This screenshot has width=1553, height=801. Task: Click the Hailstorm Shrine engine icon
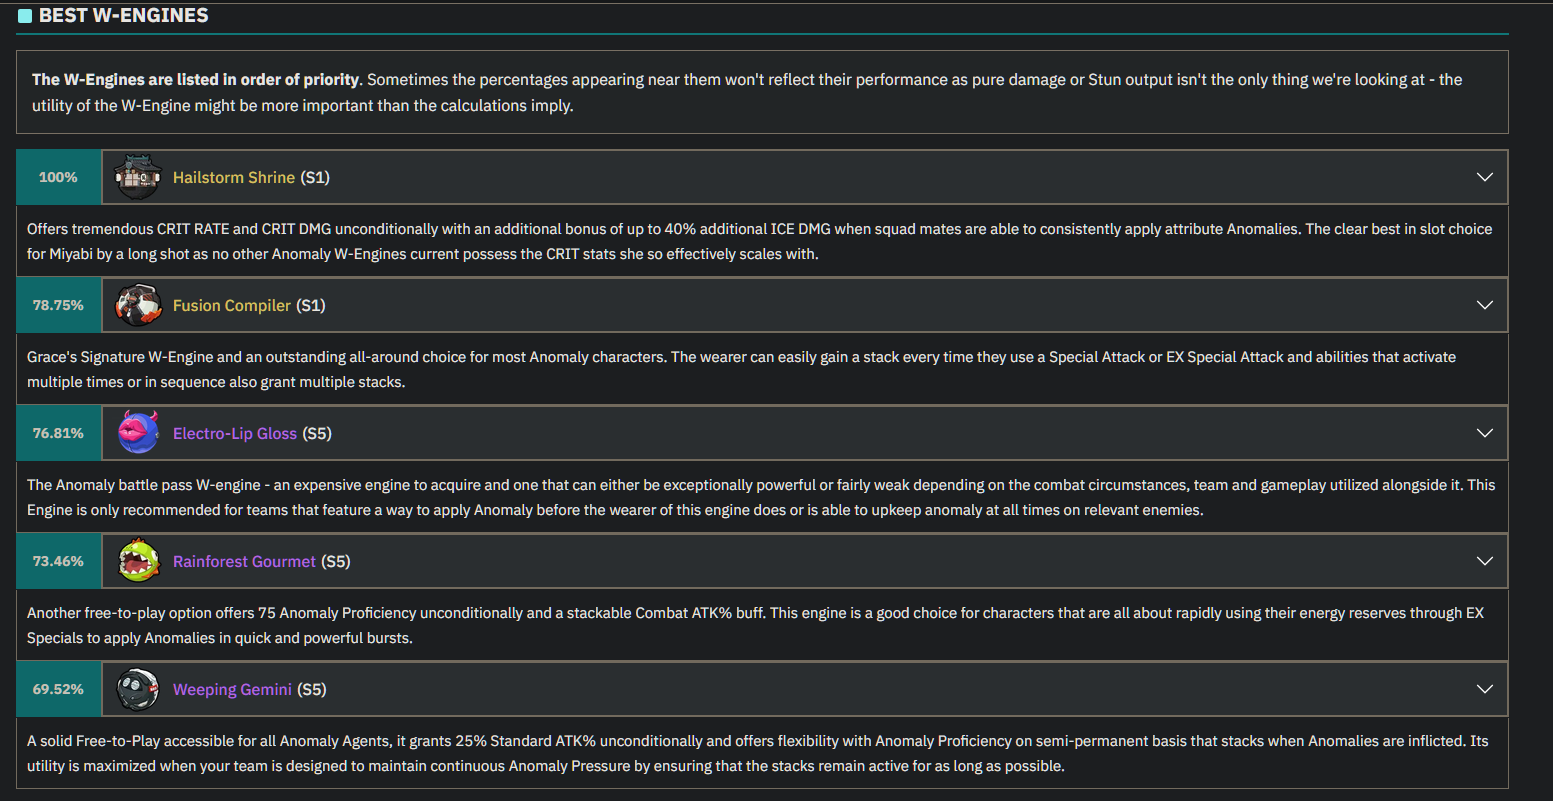[138, 177]
